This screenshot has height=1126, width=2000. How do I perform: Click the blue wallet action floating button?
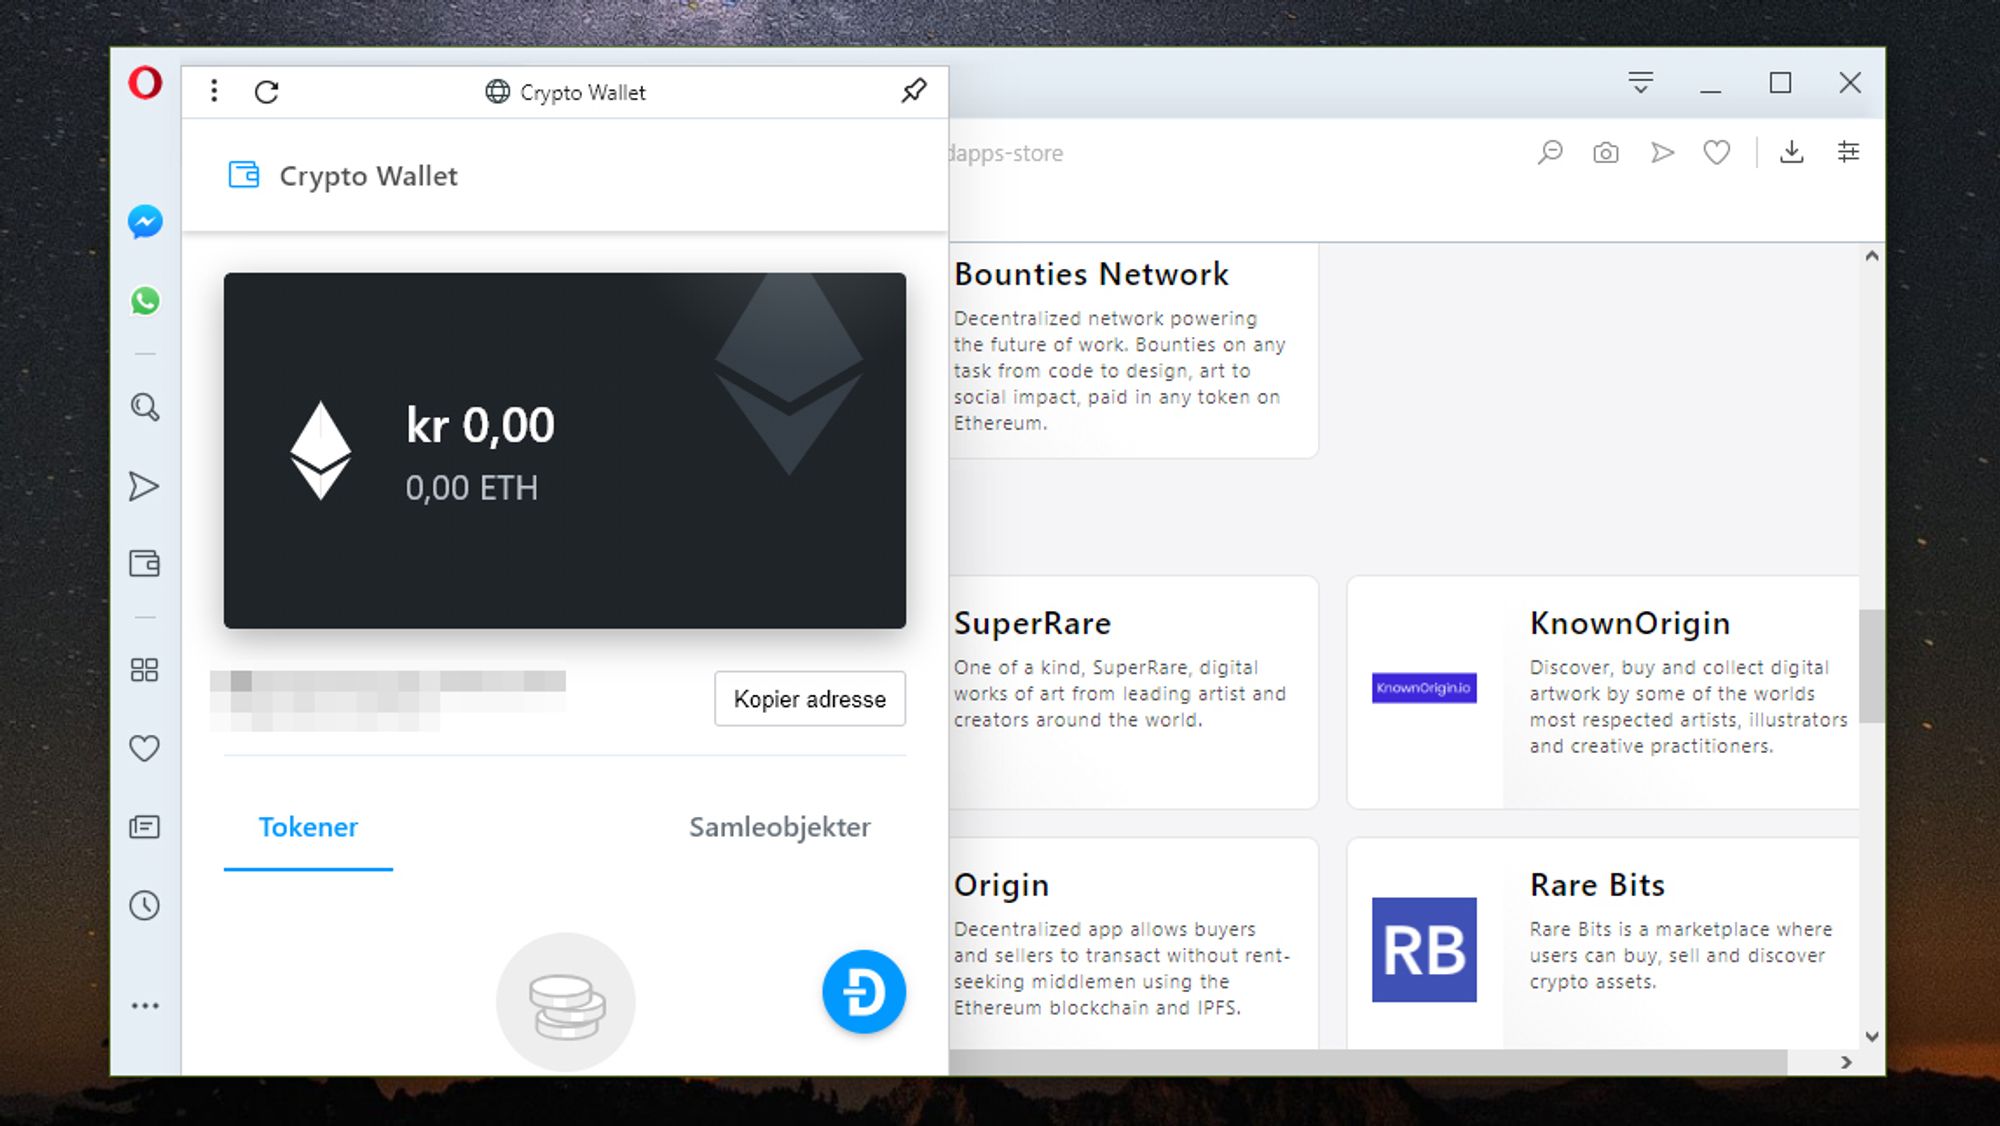pyautogui.click(x=864, y=992)
